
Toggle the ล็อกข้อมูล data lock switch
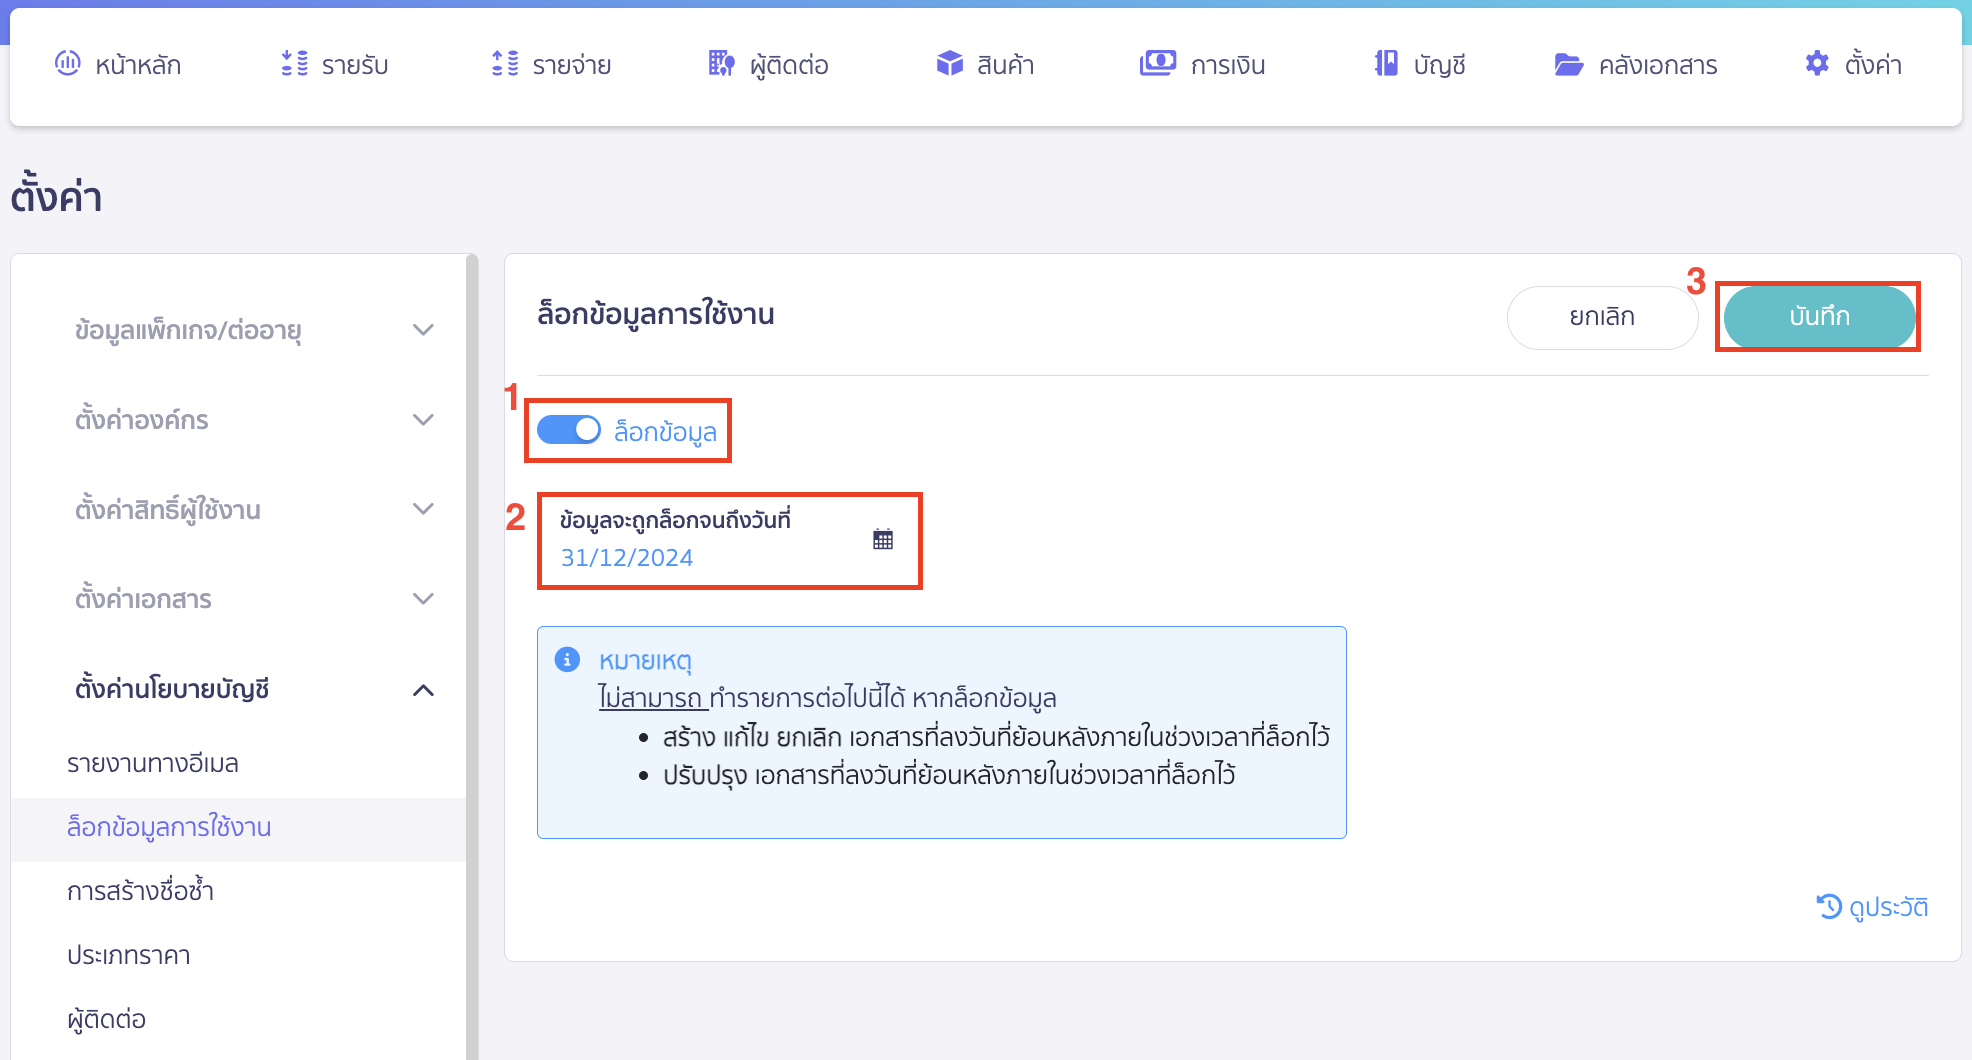568,429
